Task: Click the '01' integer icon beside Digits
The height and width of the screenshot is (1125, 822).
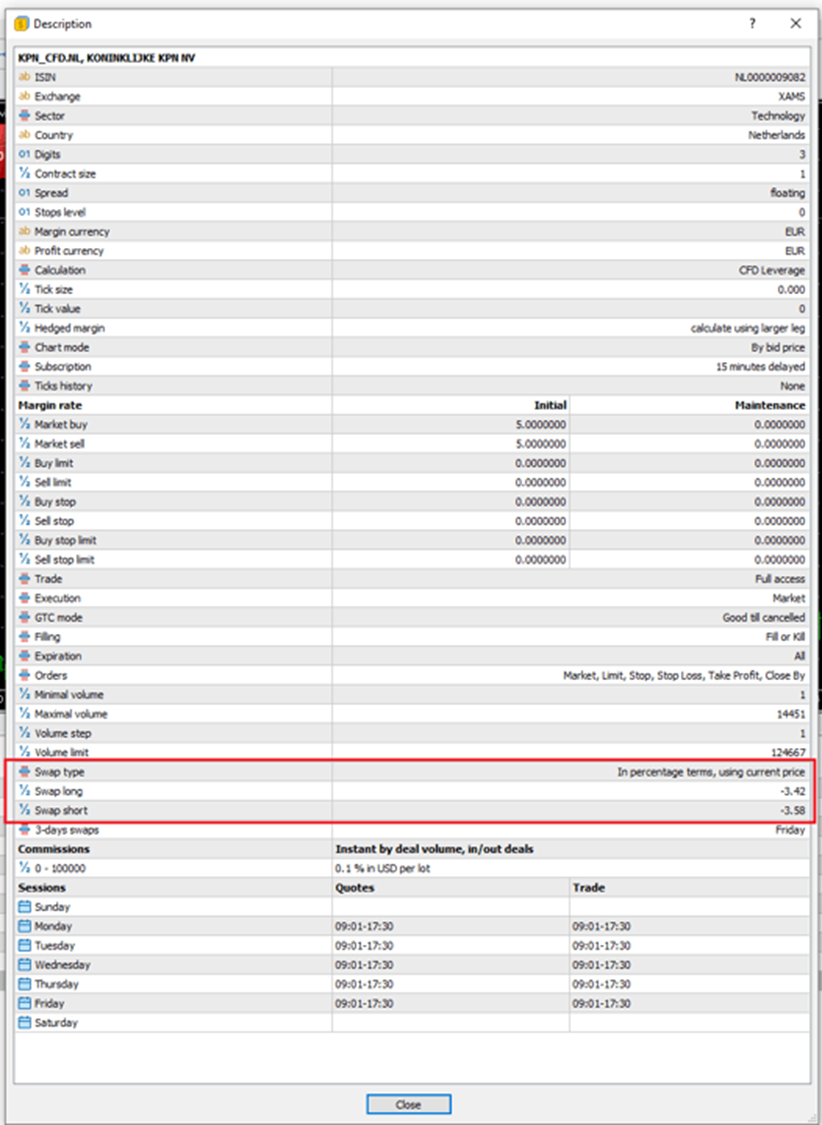Action: pos(22,154)
